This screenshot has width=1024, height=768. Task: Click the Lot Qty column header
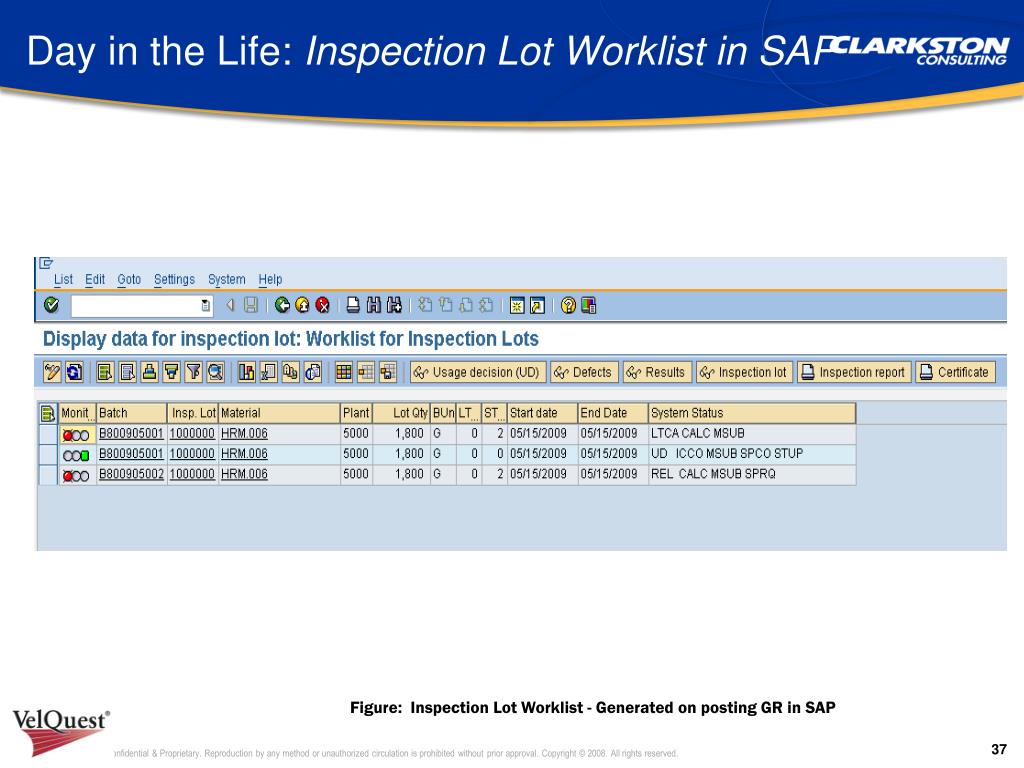(x=401, y=413)
